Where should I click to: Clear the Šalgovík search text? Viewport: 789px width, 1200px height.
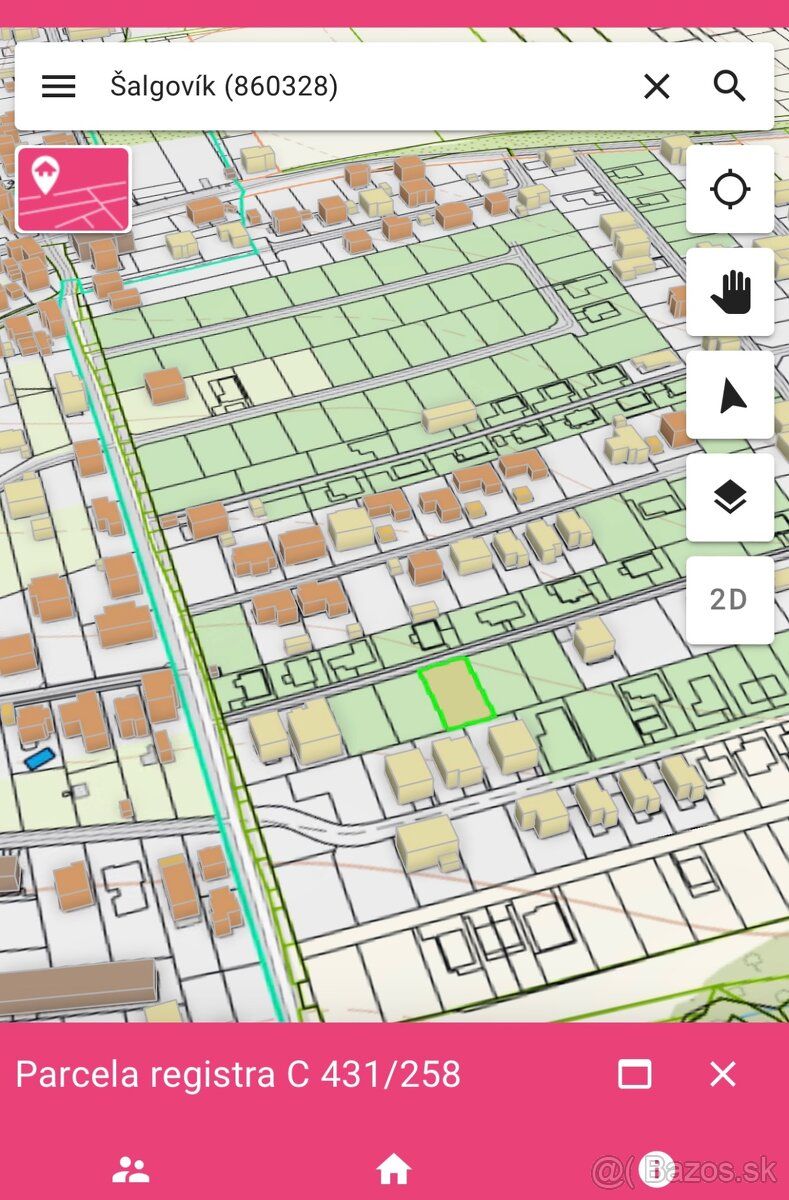(x=656, y=87)
